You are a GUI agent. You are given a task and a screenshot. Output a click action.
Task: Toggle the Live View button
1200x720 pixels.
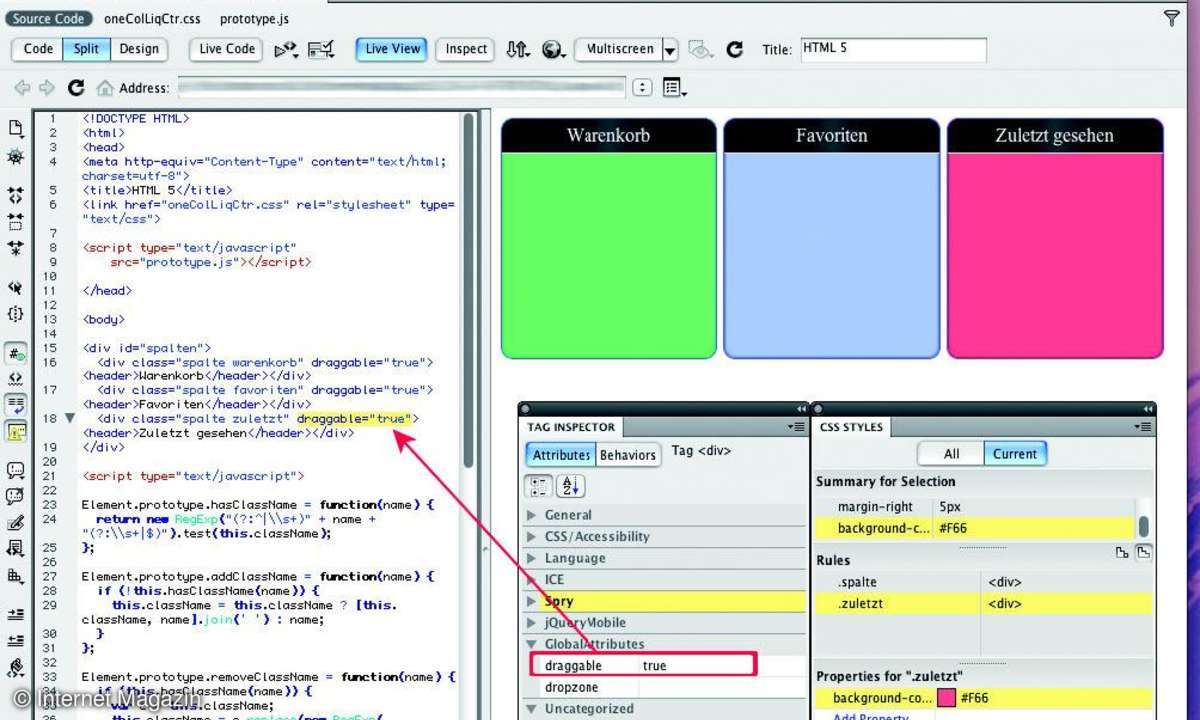392,49
